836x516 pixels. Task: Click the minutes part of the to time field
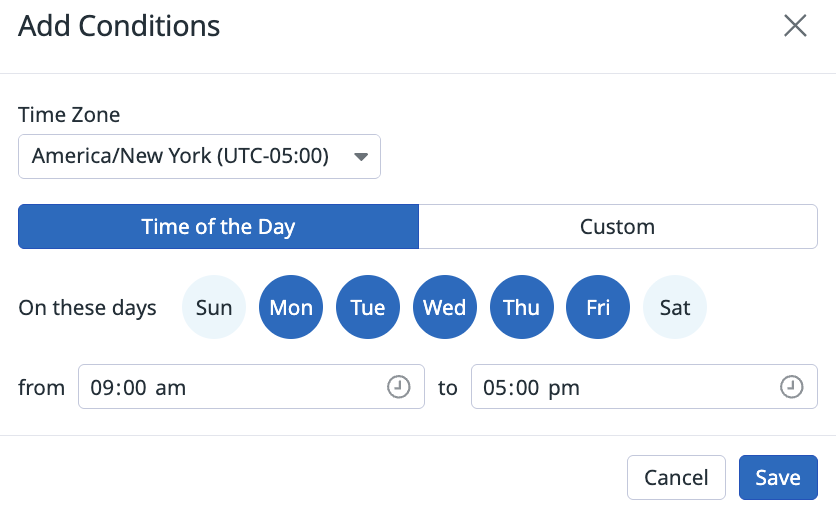point(526,388)
